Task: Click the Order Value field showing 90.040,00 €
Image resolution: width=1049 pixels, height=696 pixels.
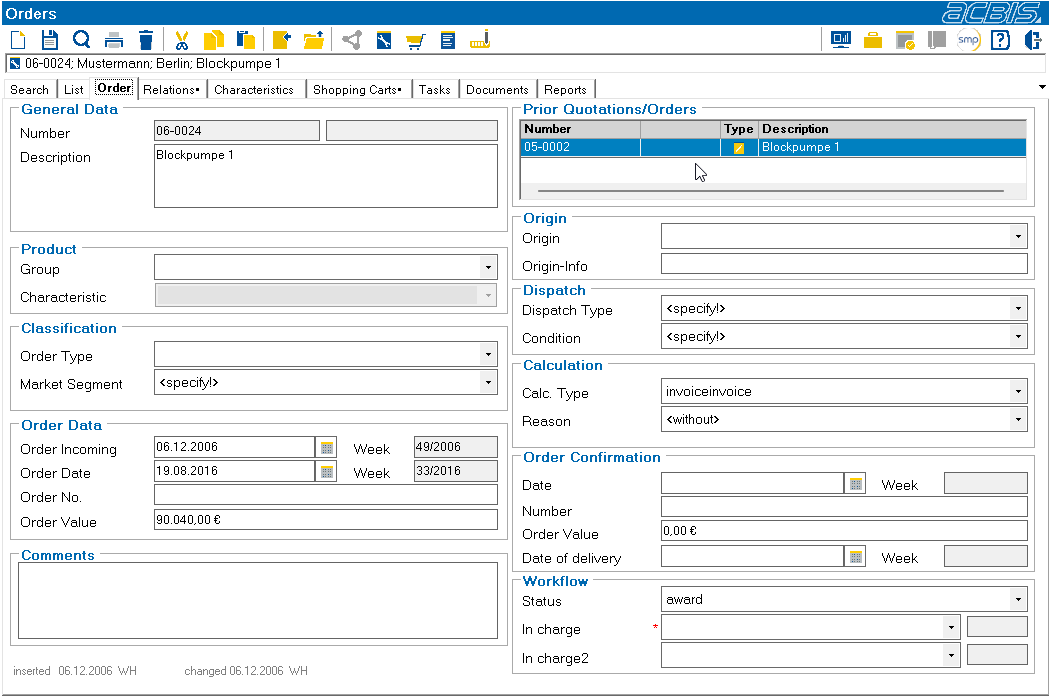Action: 326,520
